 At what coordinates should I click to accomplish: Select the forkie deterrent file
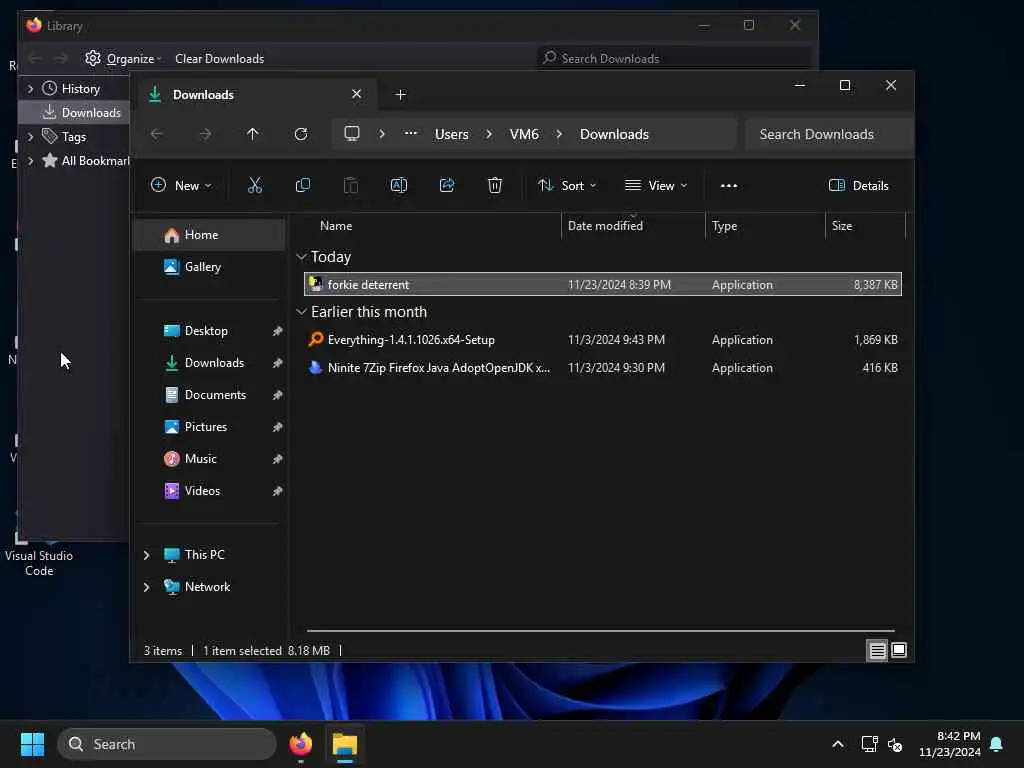pyautogui.click(x=603, y=284)
